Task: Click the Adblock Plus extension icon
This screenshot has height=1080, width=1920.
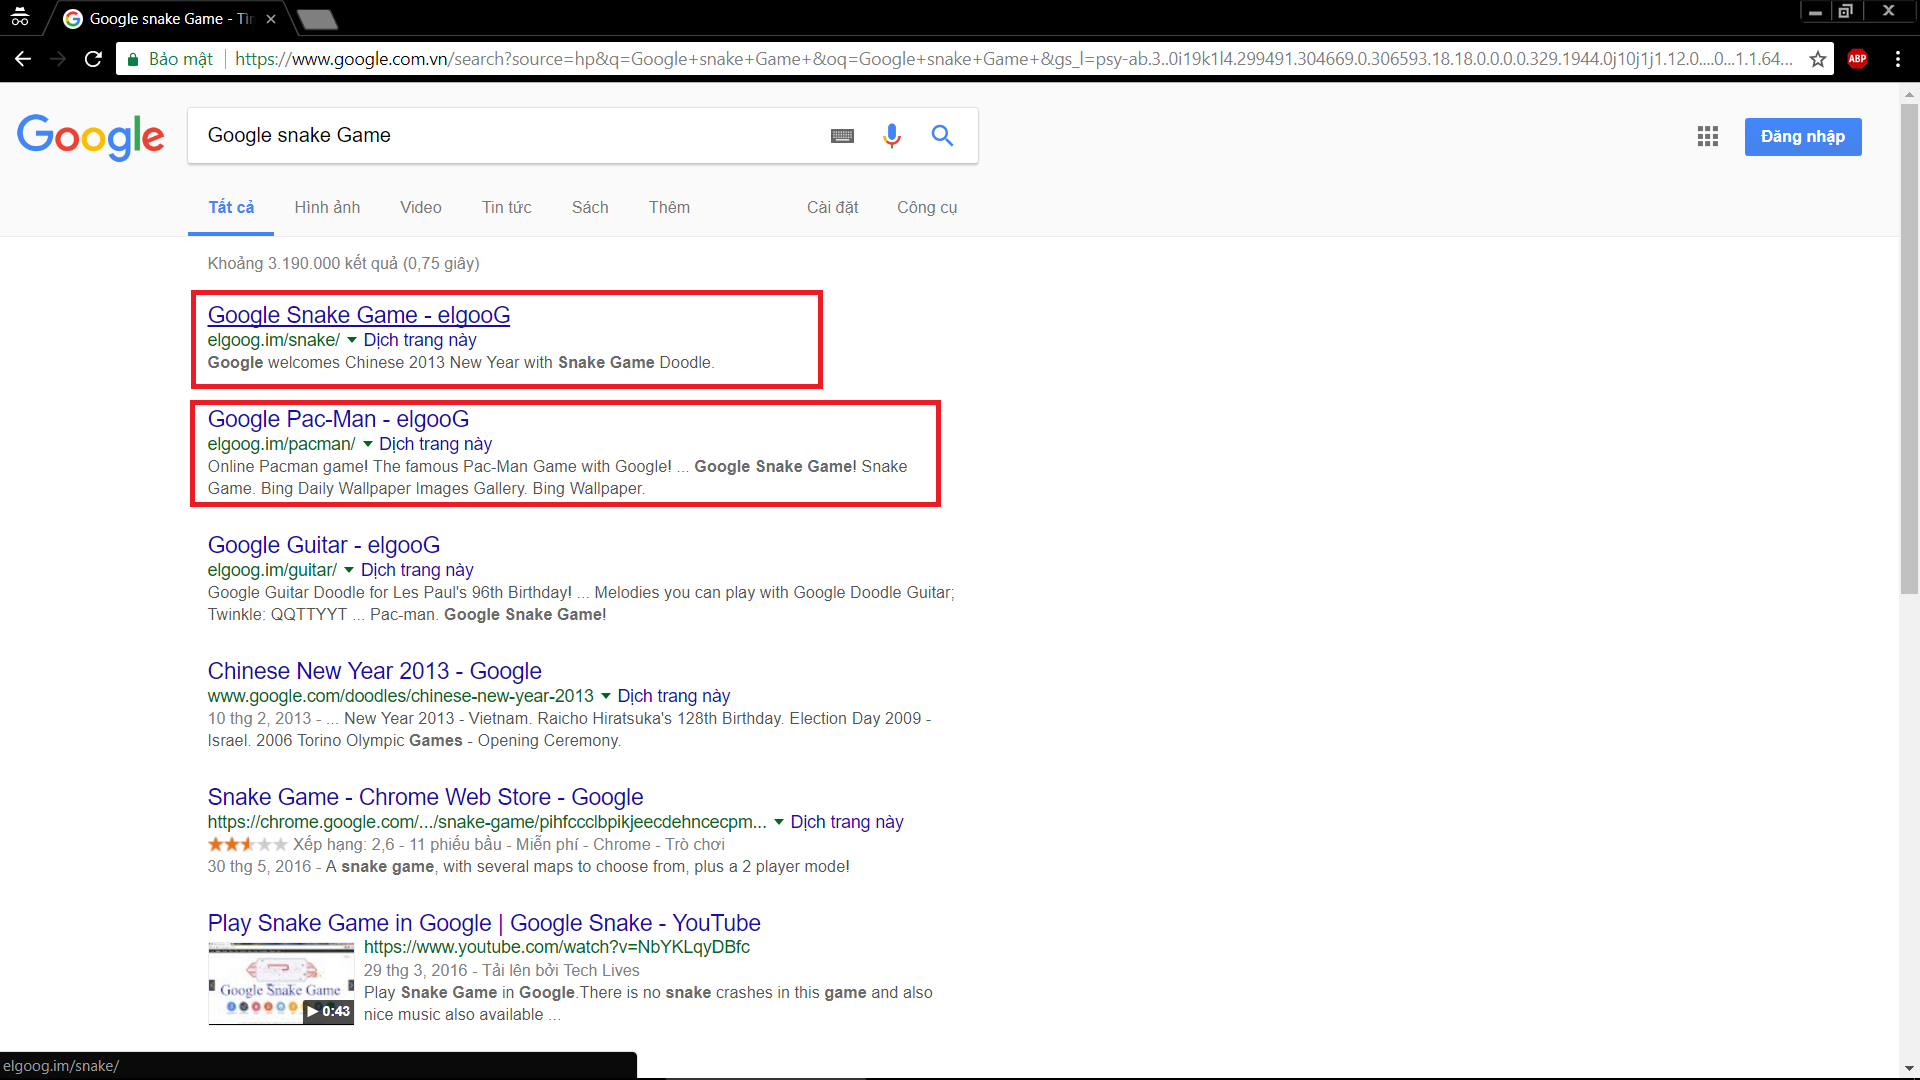Action: (x=1858, y=58)
